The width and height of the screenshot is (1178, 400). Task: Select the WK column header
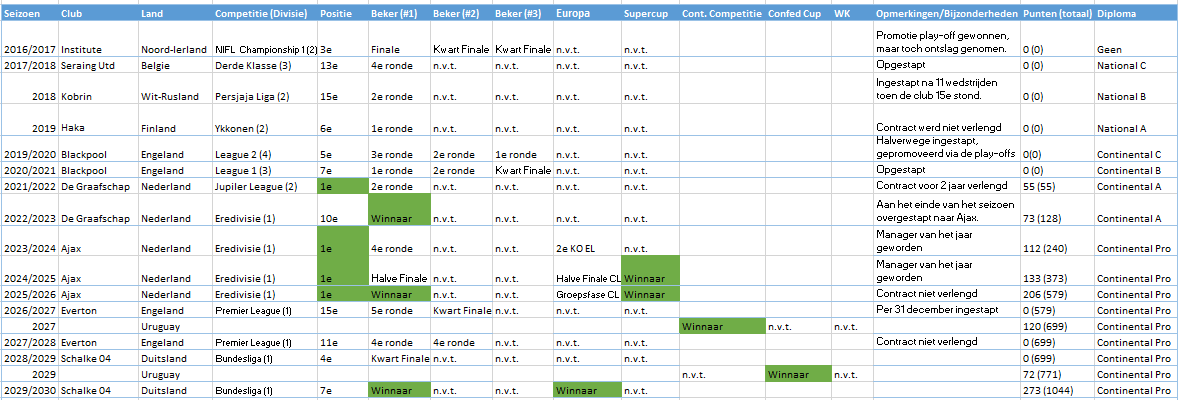pos(853,14)
